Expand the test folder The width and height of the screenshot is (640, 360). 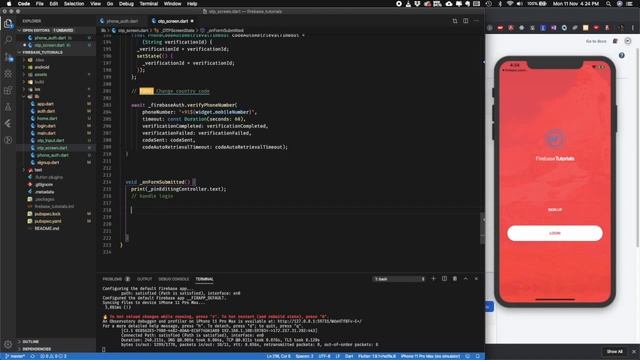tap(38, 170)
